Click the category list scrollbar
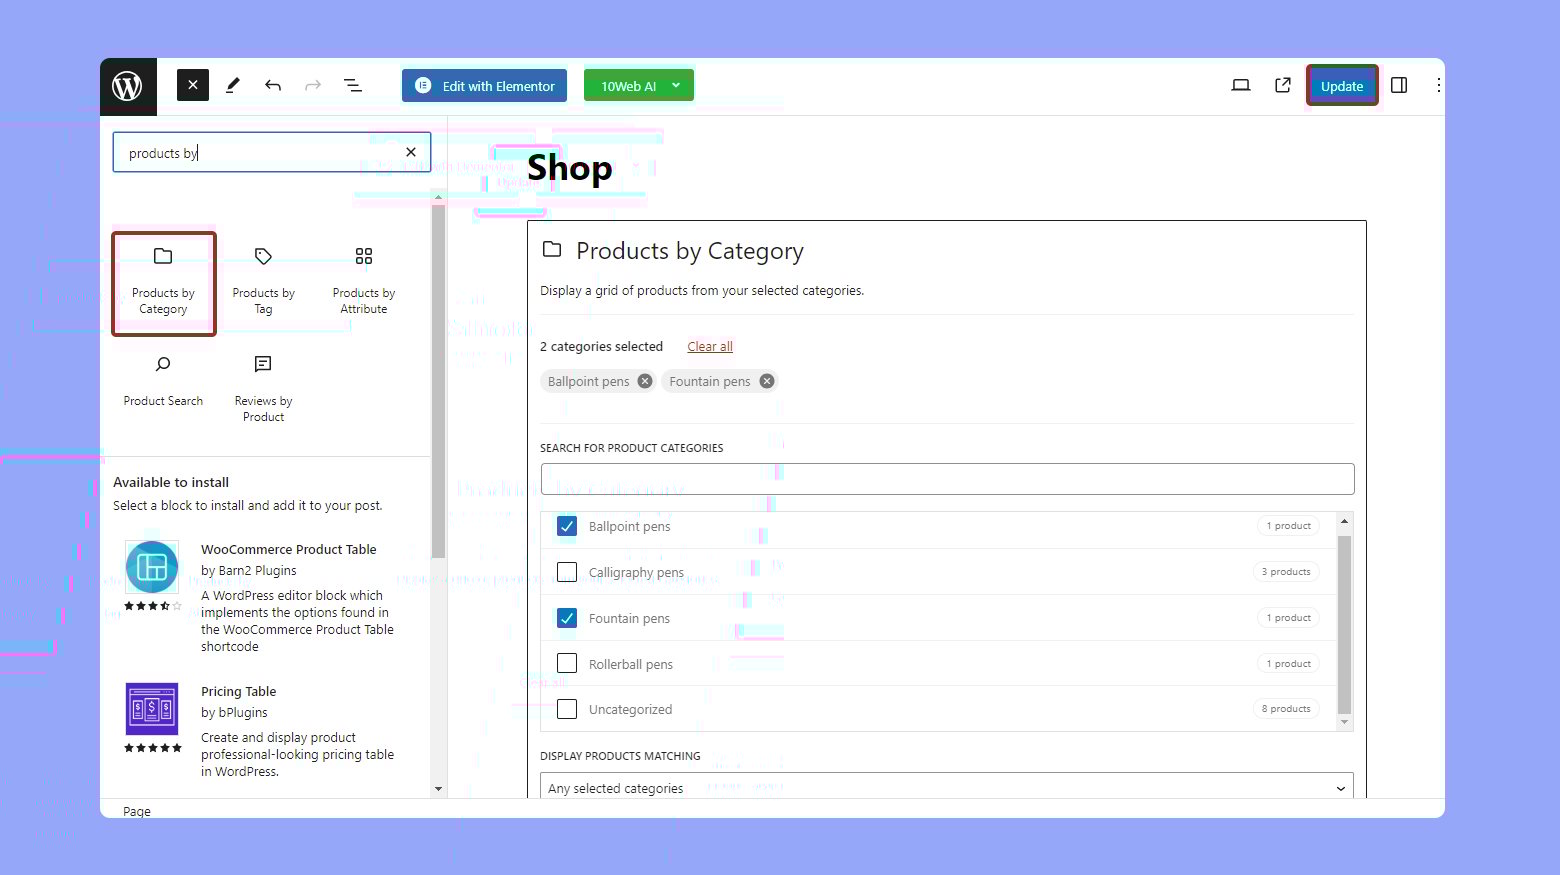This screenshot has height=875, width=1560. pyautogui.click(x=1344, y=622)
